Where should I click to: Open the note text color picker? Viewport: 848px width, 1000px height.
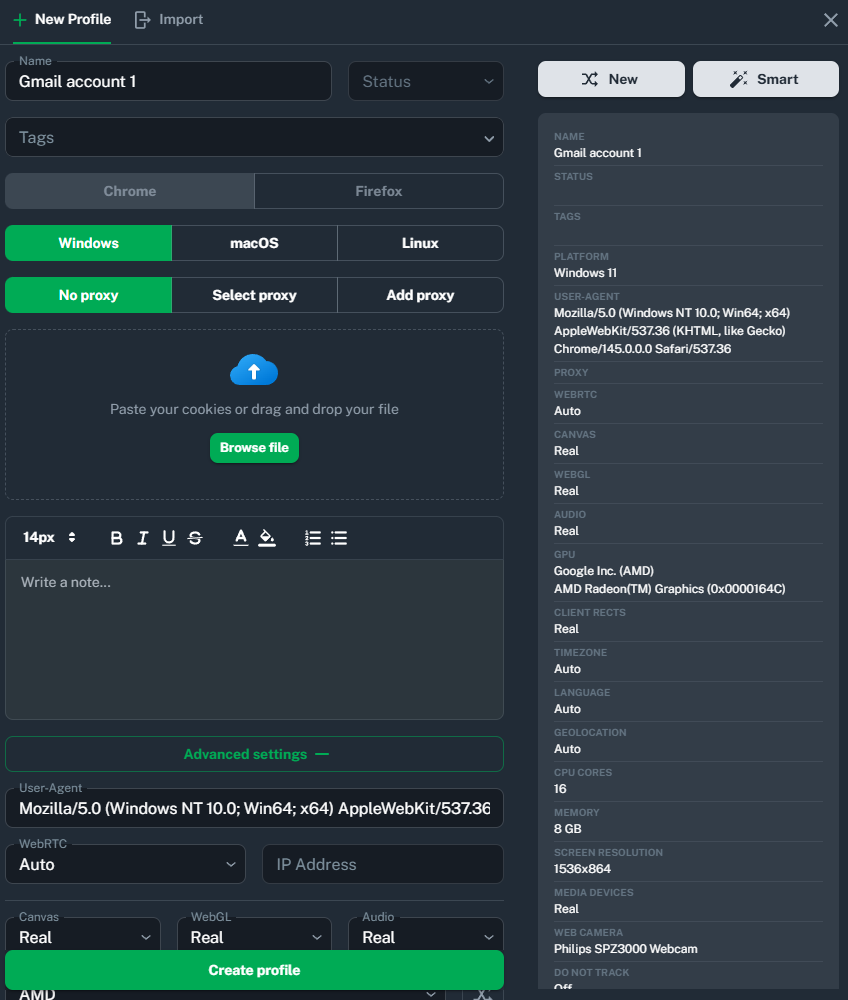pos(241,538)
